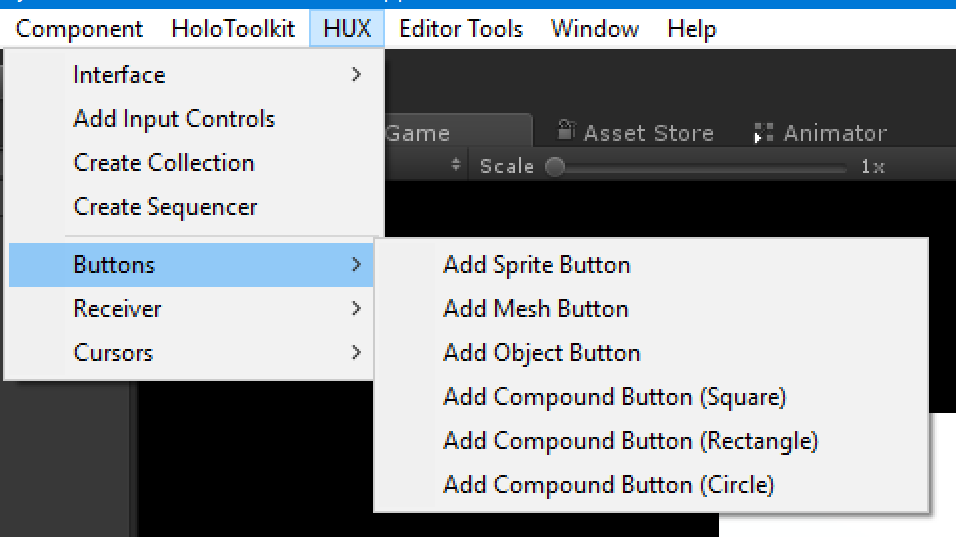Expand the Receiver submenu arrow

pyautogui.click(x=357, y=308)
